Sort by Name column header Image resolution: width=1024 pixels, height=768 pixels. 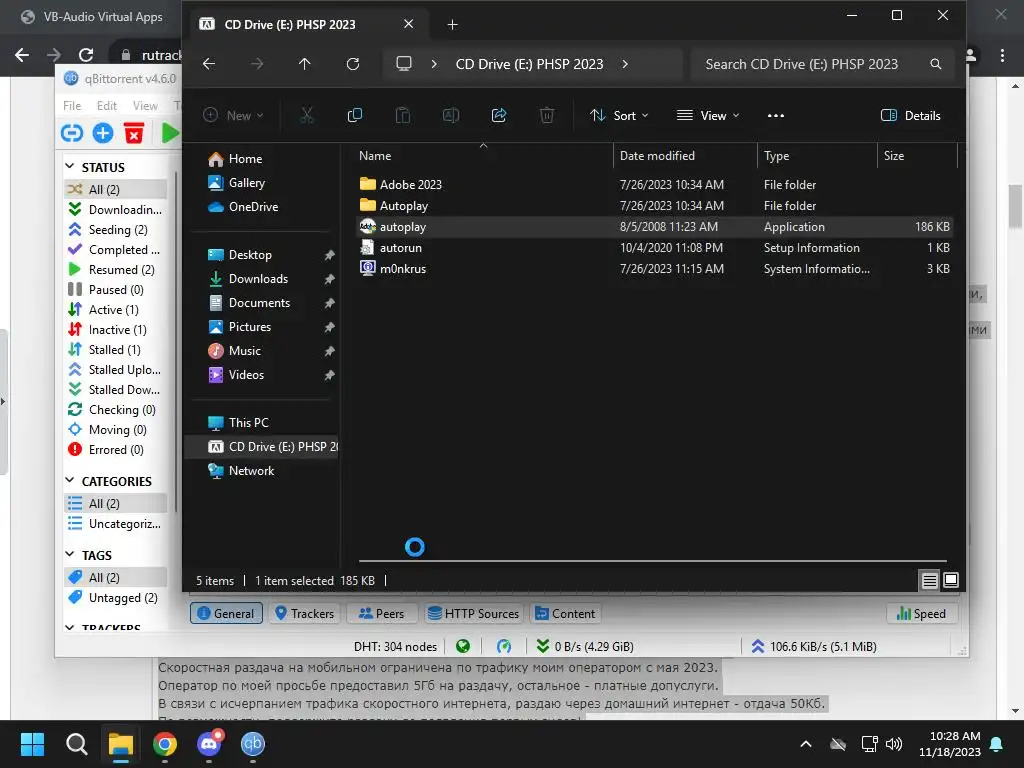pos(375,155)
